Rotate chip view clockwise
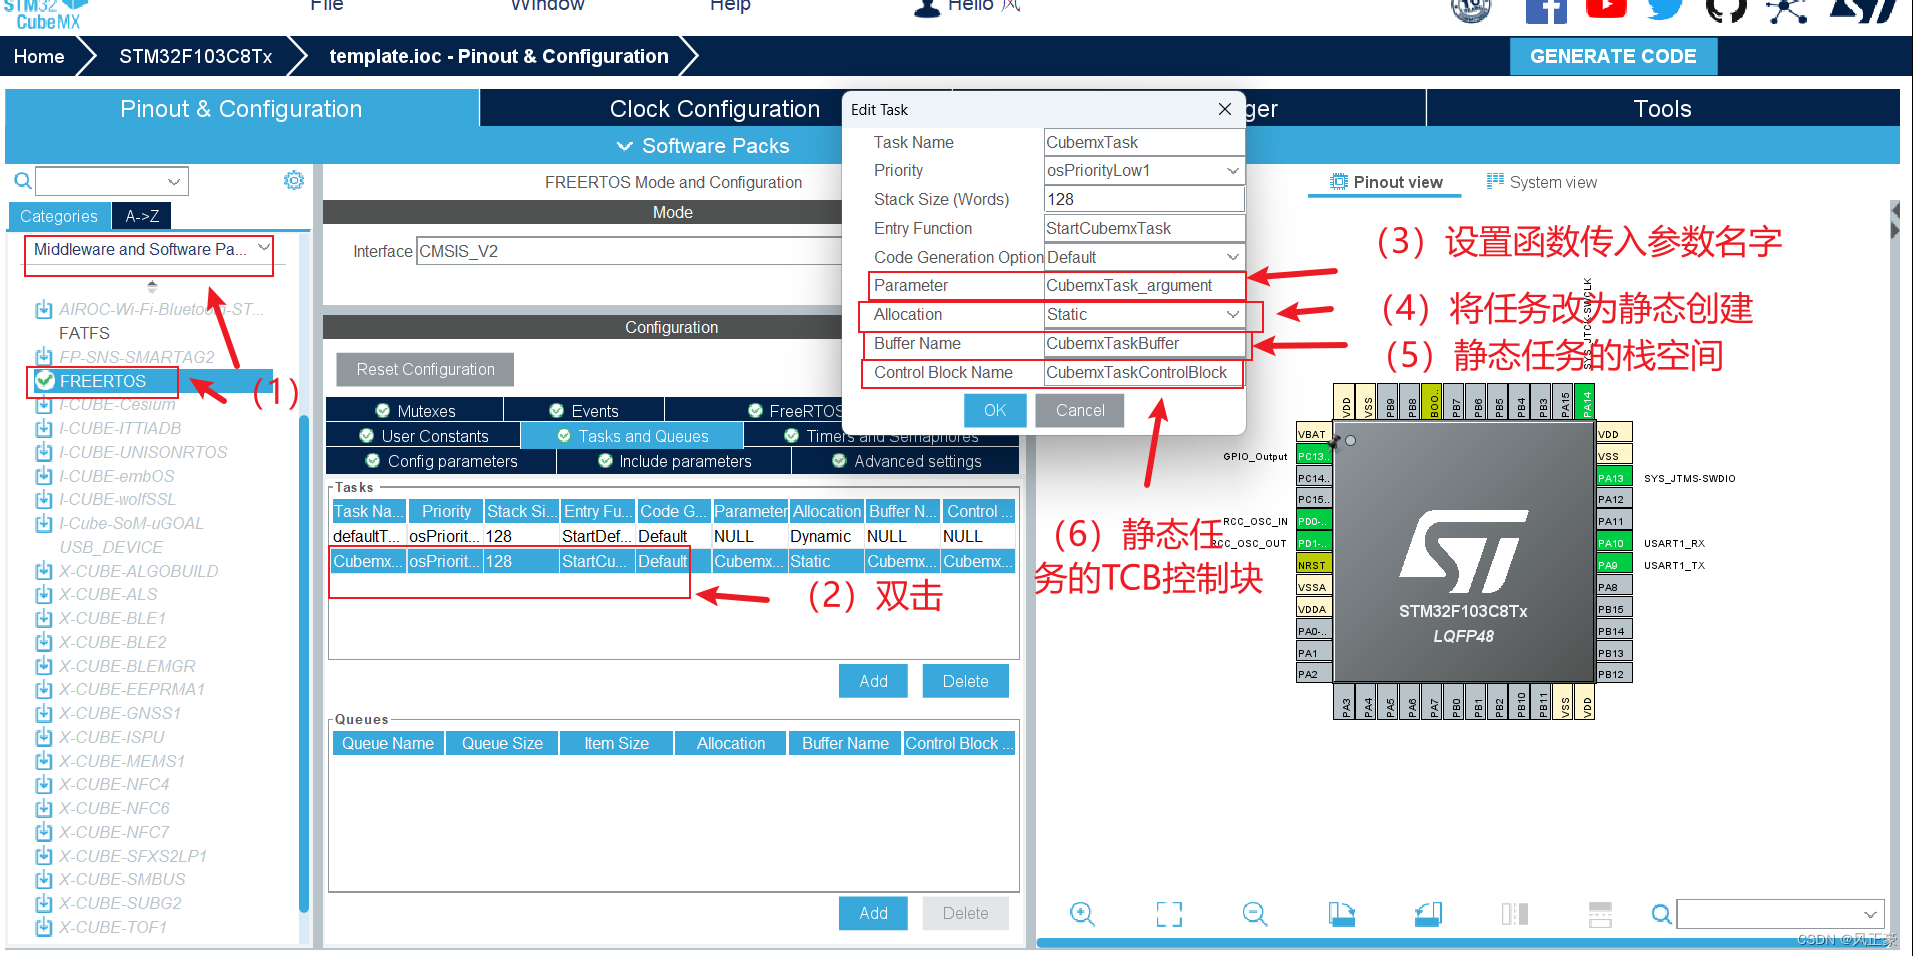1913x956 pixels. point(1341,913)
